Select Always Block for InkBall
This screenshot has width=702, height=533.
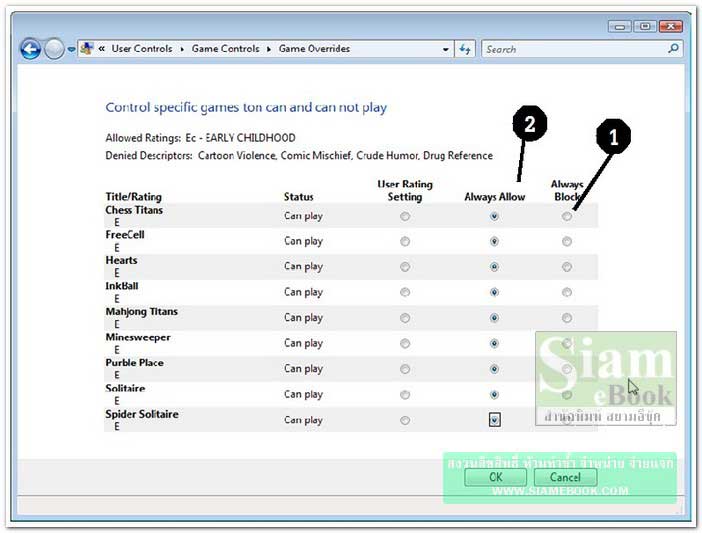click(x=567, y=292)
